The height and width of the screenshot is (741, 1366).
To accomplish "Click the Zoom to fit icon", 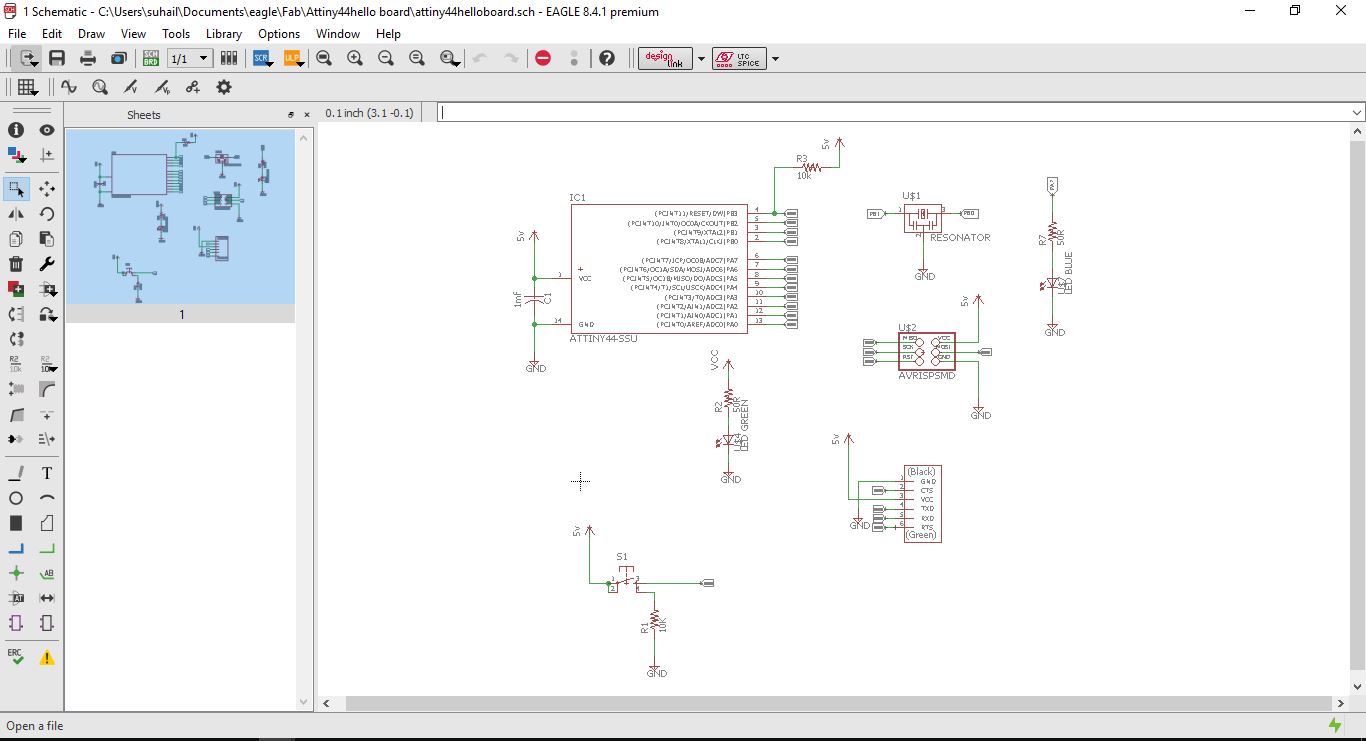I will click(324, 58).
